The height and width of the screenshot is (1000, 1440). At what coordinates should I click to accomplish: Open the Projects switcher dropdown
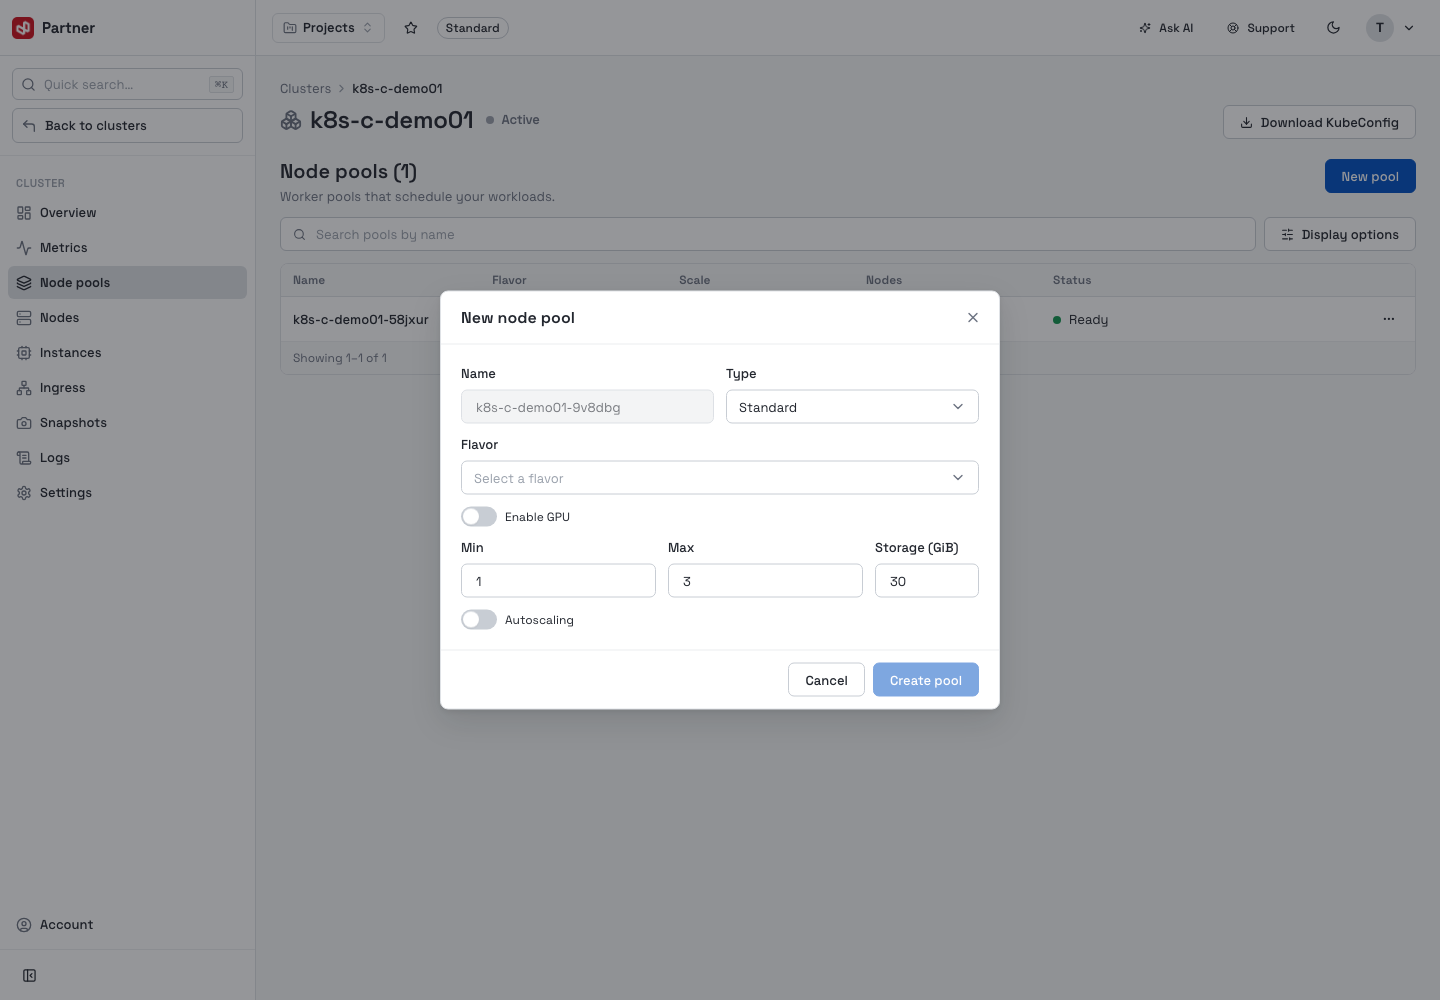pyautogui.click(x=328, y=28)
